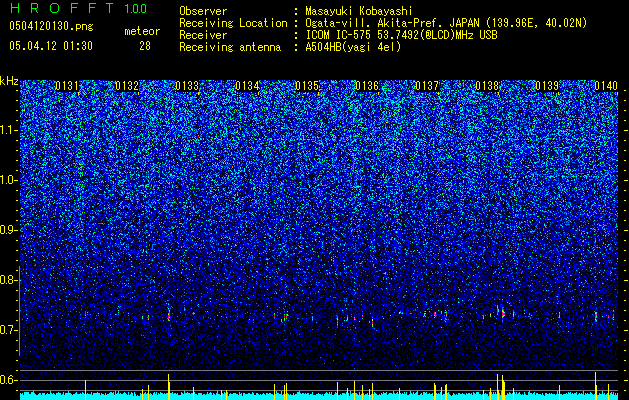Click the 0134 time marker
Image resolution: width=629 pixels, height=400 pixels.
pyautogui.click(x=247, y=86)
